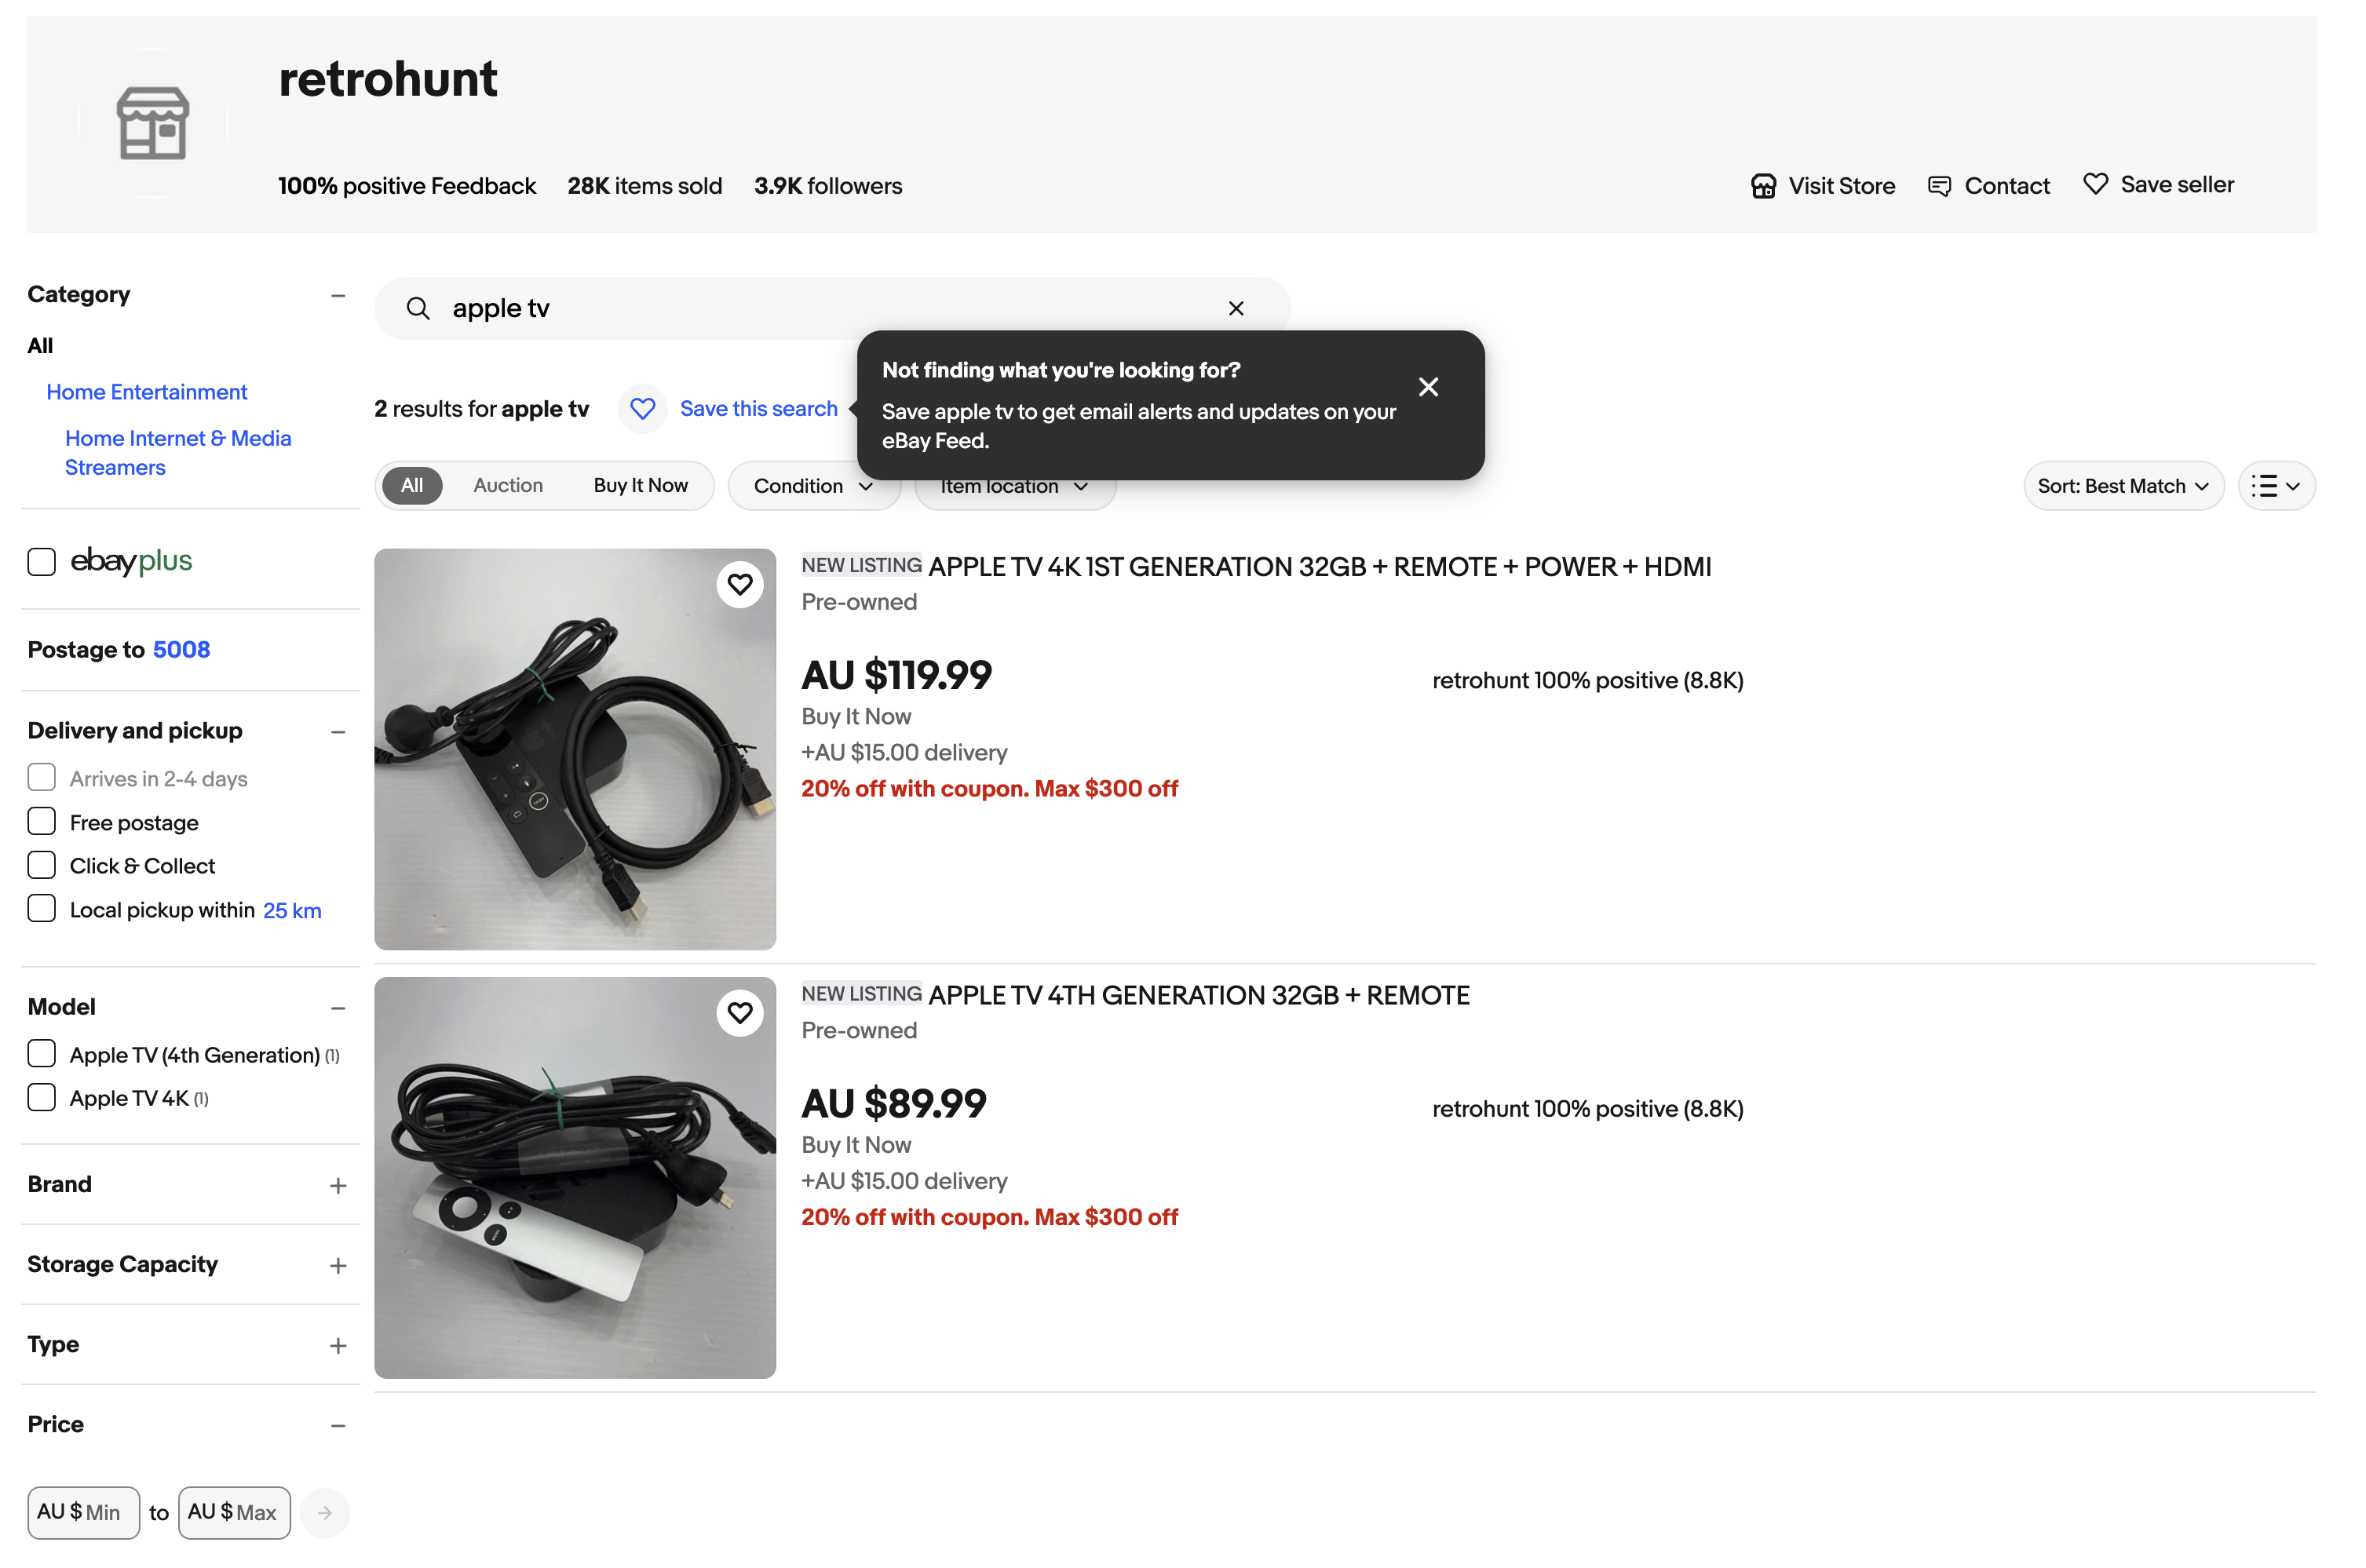Open the Home Entertainment category link
Viewport: 2366px width, 1568px height.
pos(146,392)
